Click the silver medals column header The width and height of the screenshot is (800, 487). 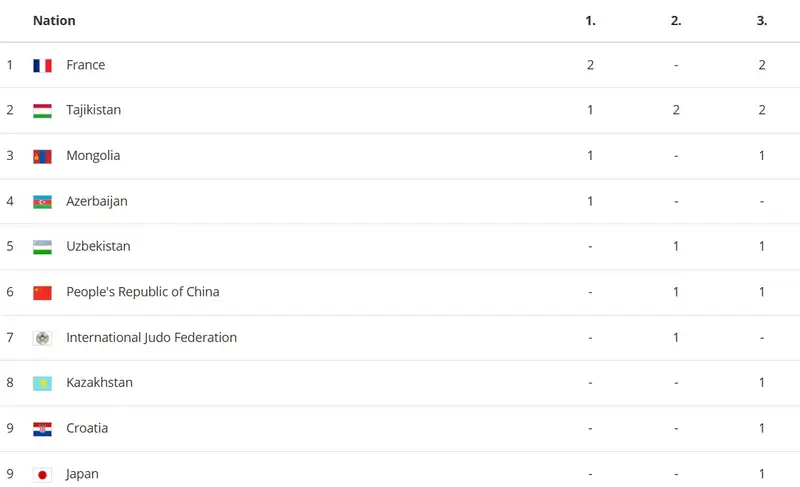click(676, 20)
